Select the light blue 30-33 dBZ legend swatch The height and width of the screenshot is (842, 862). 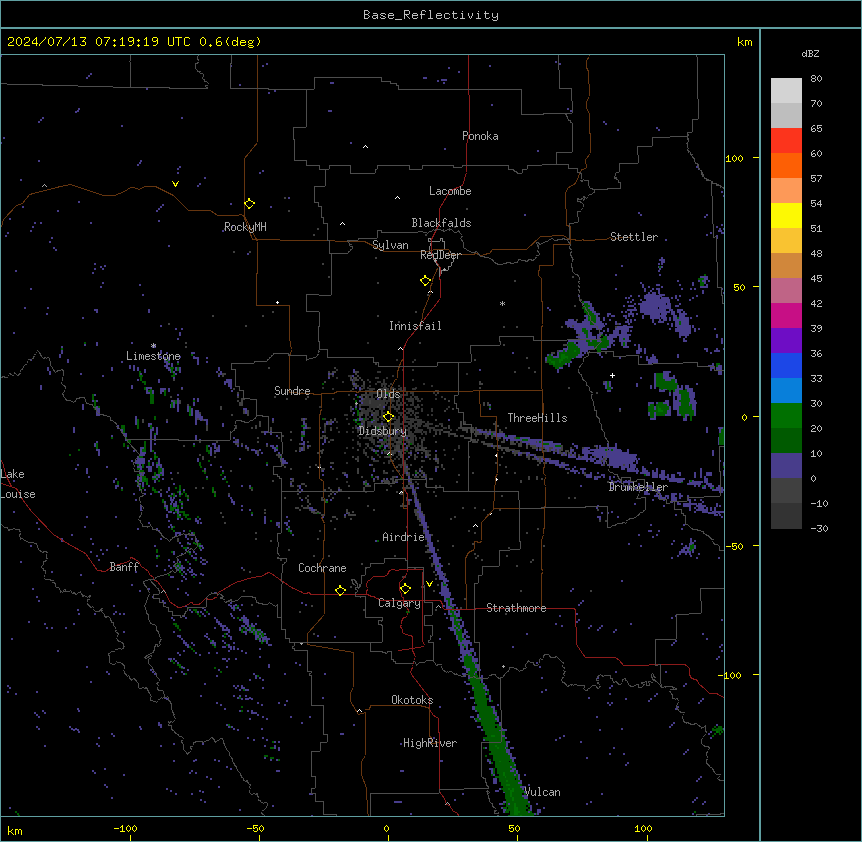coord(786,391)
